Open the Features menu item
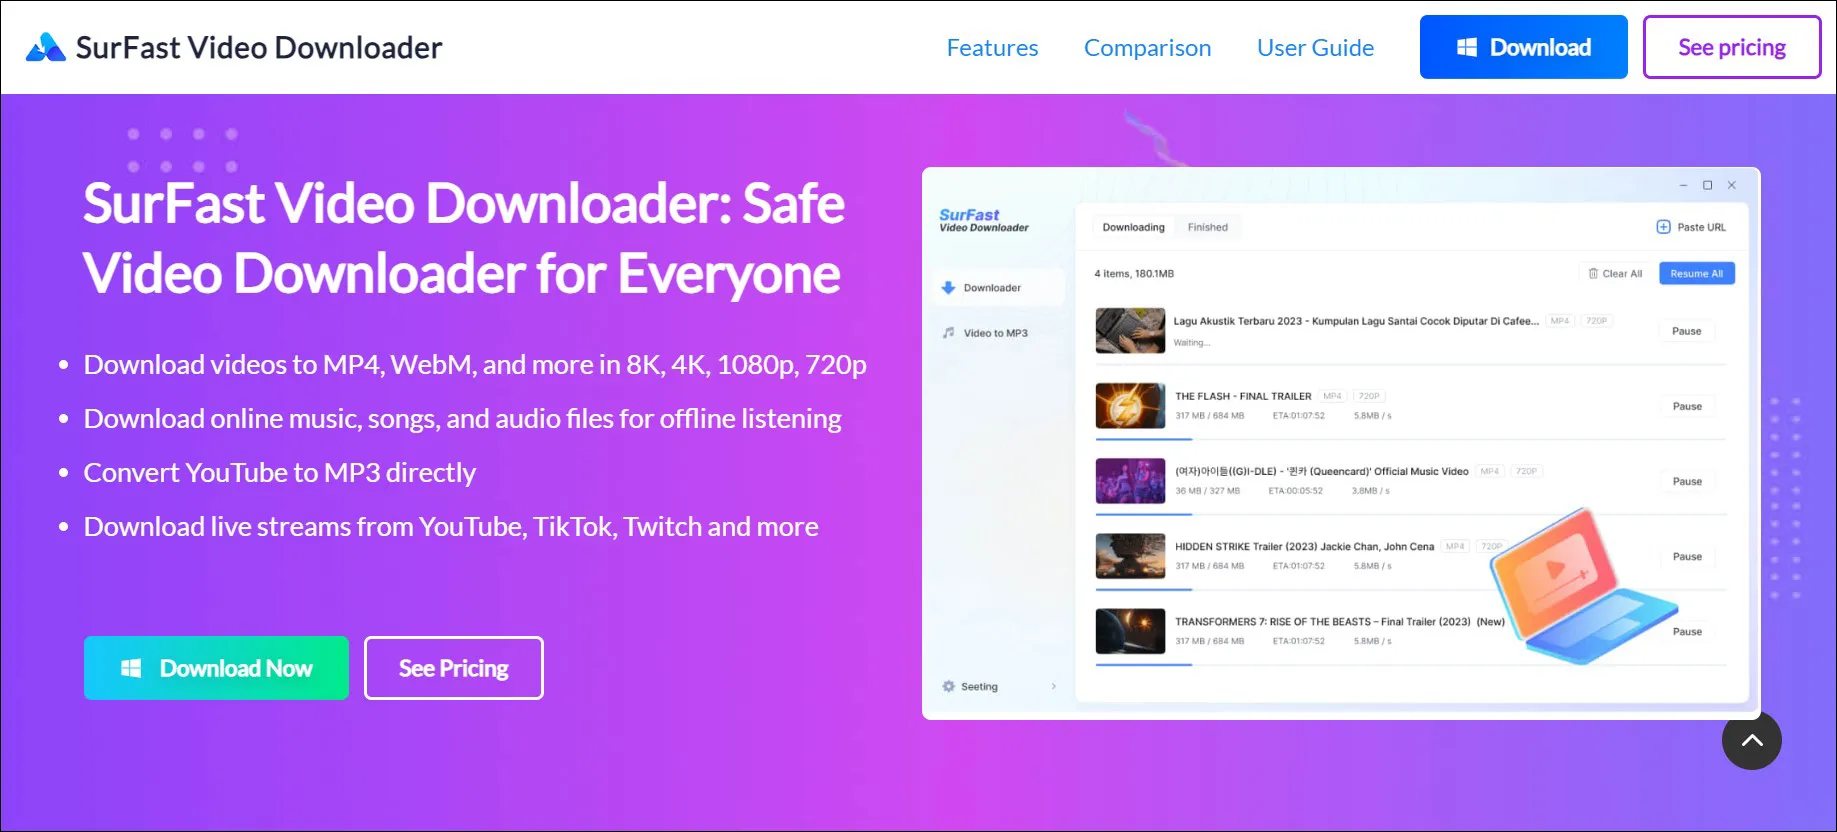 point(992,48)
